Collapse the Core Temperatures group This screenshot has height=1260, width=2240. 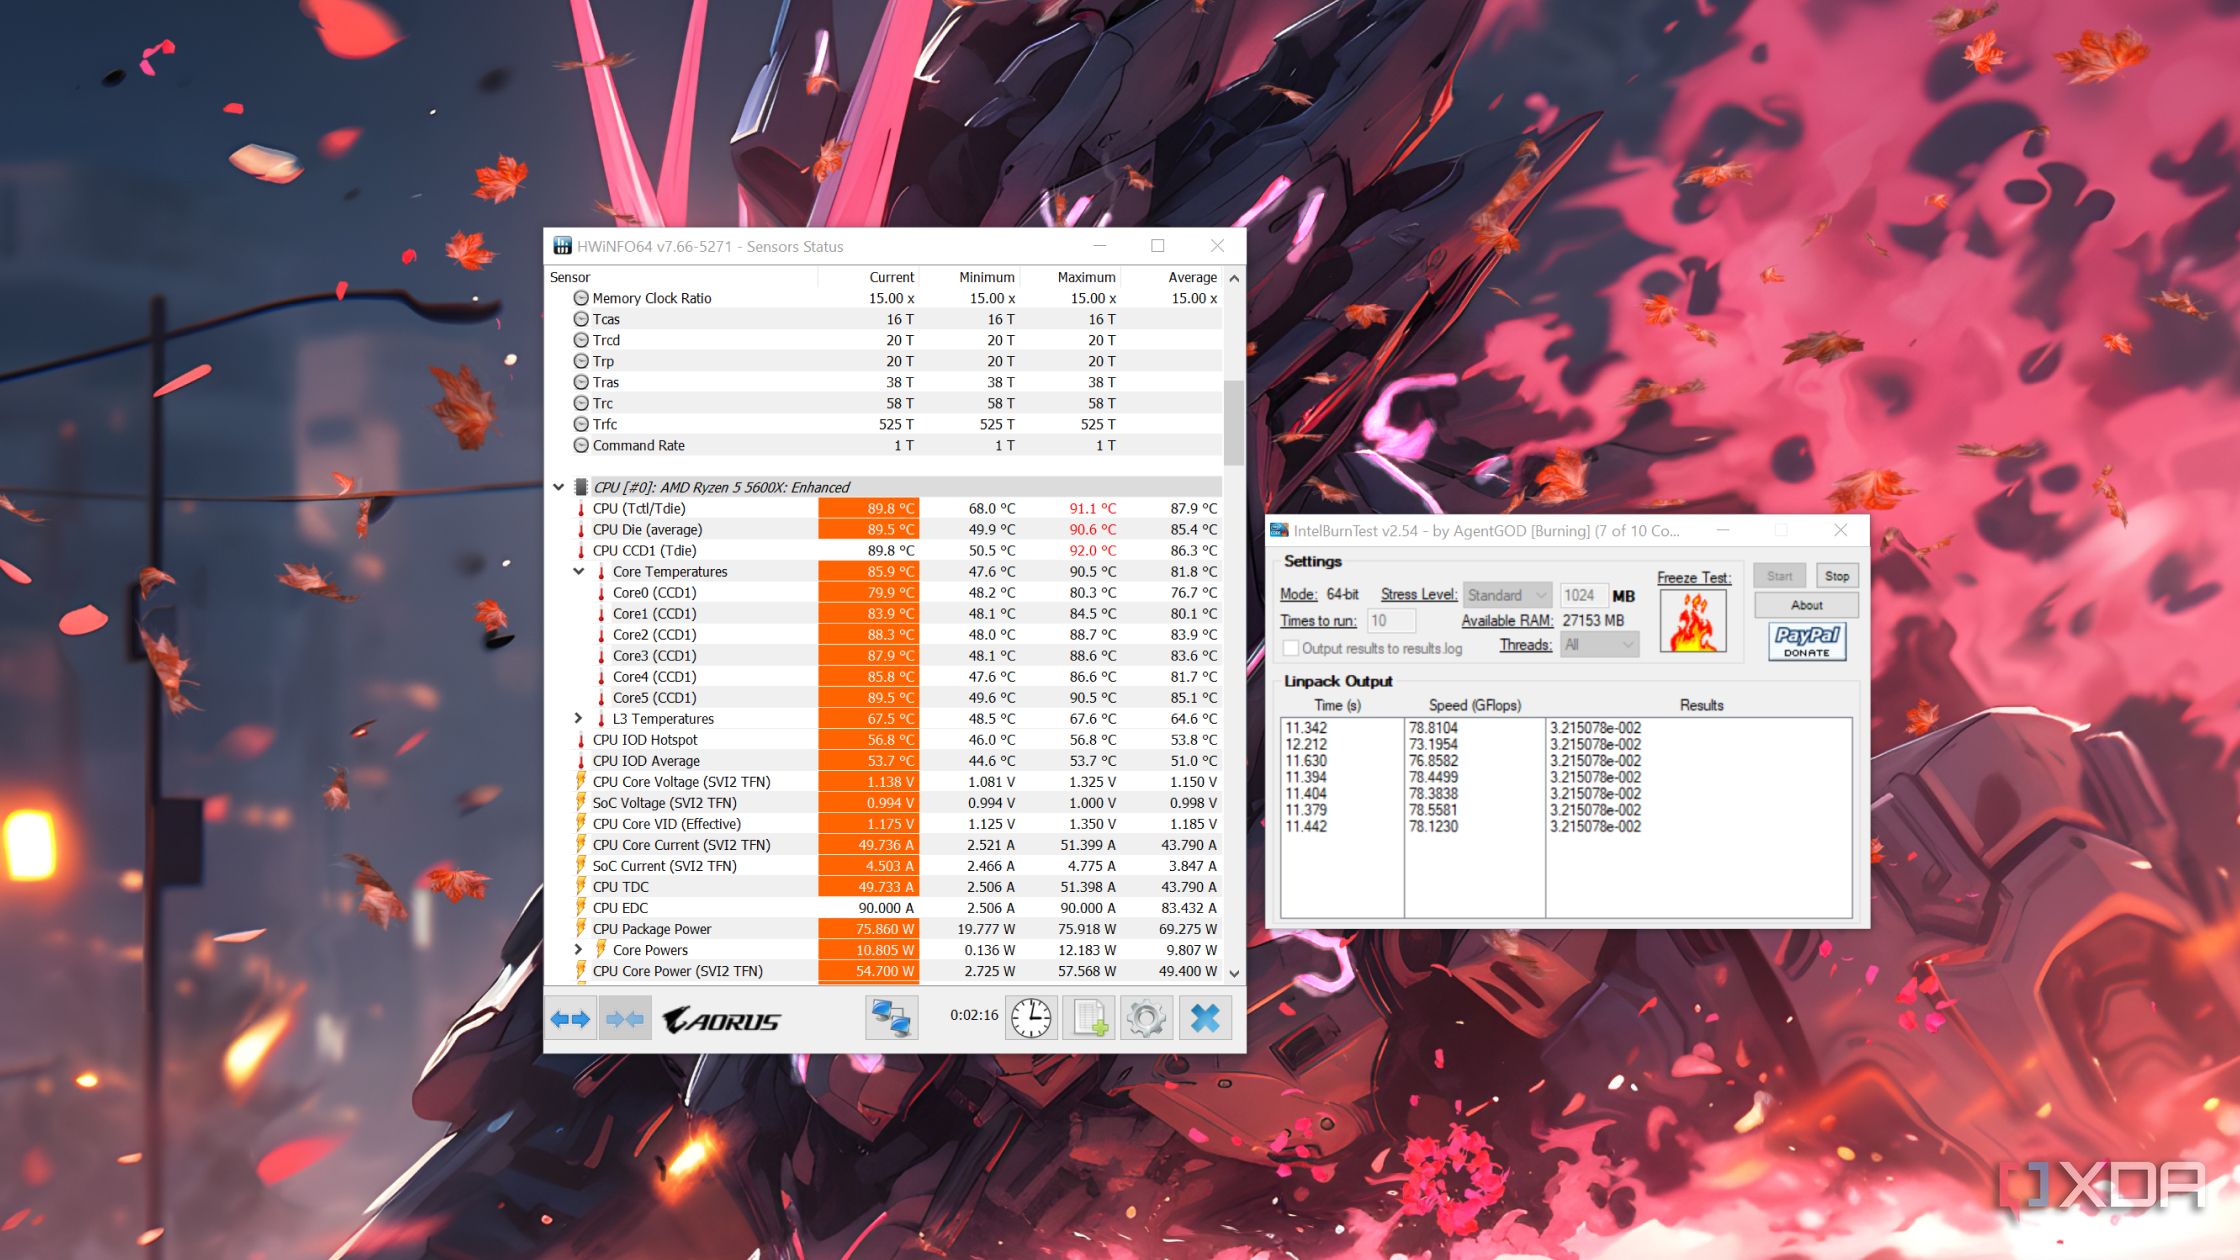[x=578, y=571]
